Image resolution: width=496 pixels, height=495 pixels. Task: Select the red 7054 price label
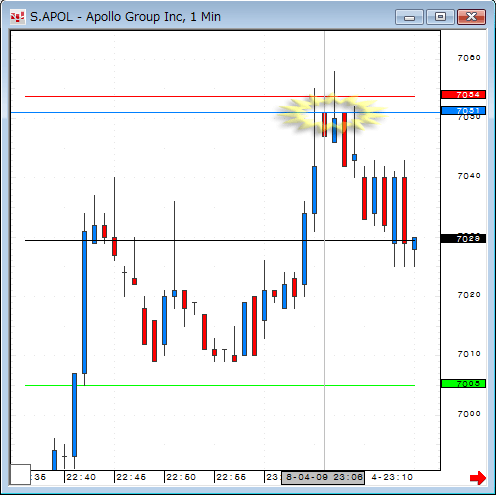click(x=463, y=95)
